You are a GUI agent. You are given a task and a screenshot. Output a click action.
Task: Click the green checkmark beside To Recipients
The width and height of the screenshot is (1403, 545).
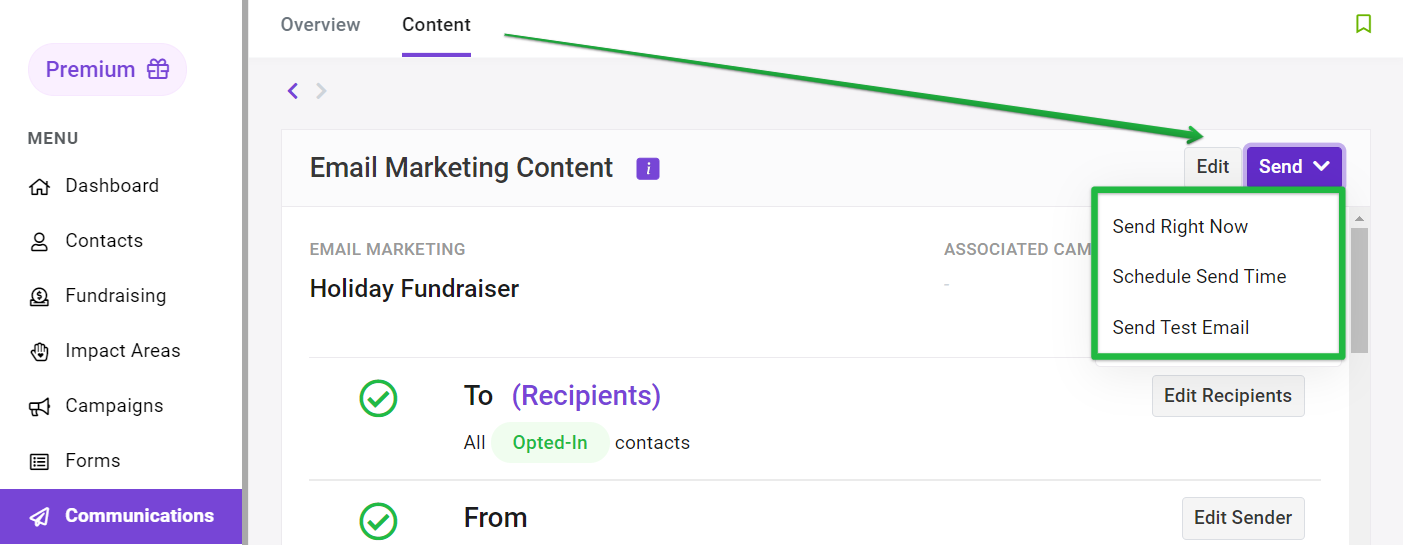tap(378, 399)
